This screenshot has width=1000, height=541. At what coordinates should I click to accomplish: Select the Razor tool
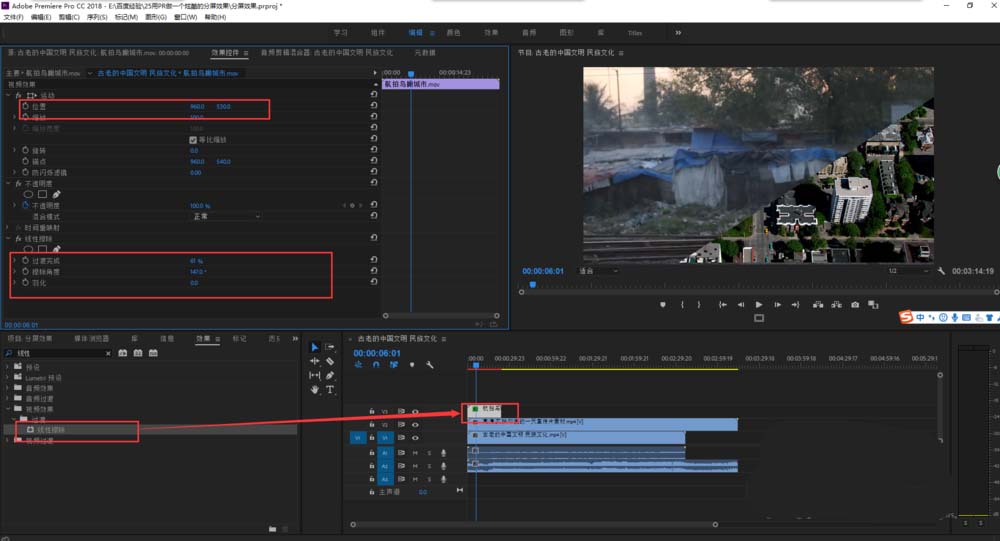tap(330, 361)
